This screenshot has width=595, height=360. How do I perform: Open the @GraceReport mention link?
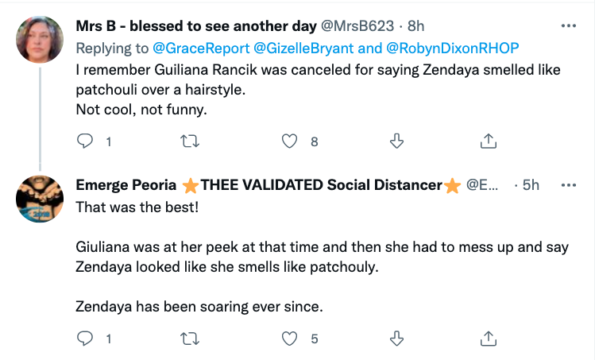tap(201, 48)
